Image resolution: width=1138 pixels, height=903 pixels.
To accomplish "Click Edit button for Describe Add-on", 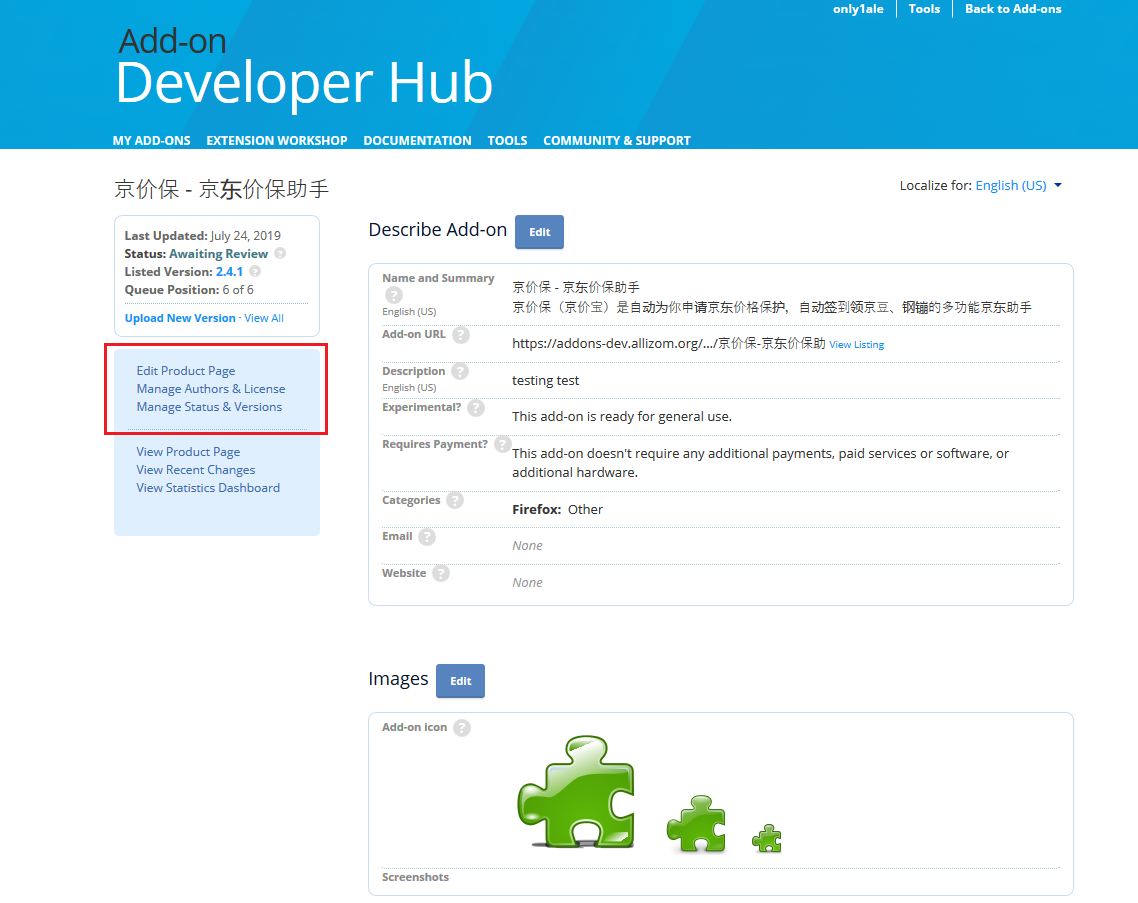I will pyautogui.click(x=539, y=232).
